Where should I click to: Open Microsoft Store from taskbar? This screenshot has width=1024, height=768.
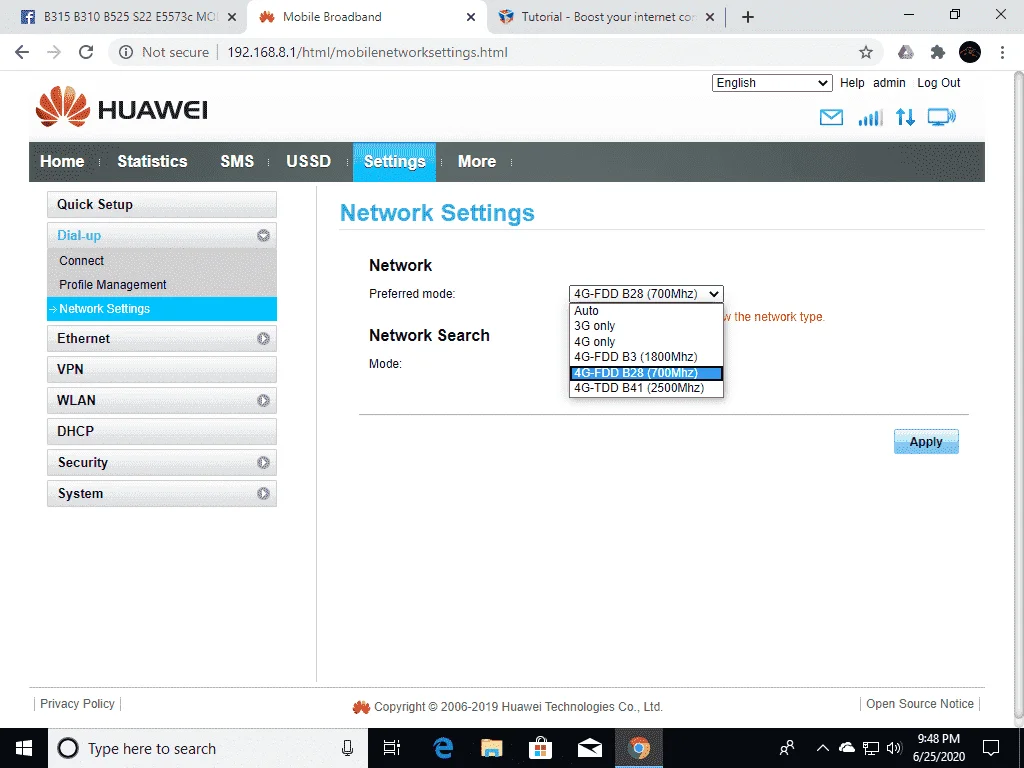pos(540,748)
